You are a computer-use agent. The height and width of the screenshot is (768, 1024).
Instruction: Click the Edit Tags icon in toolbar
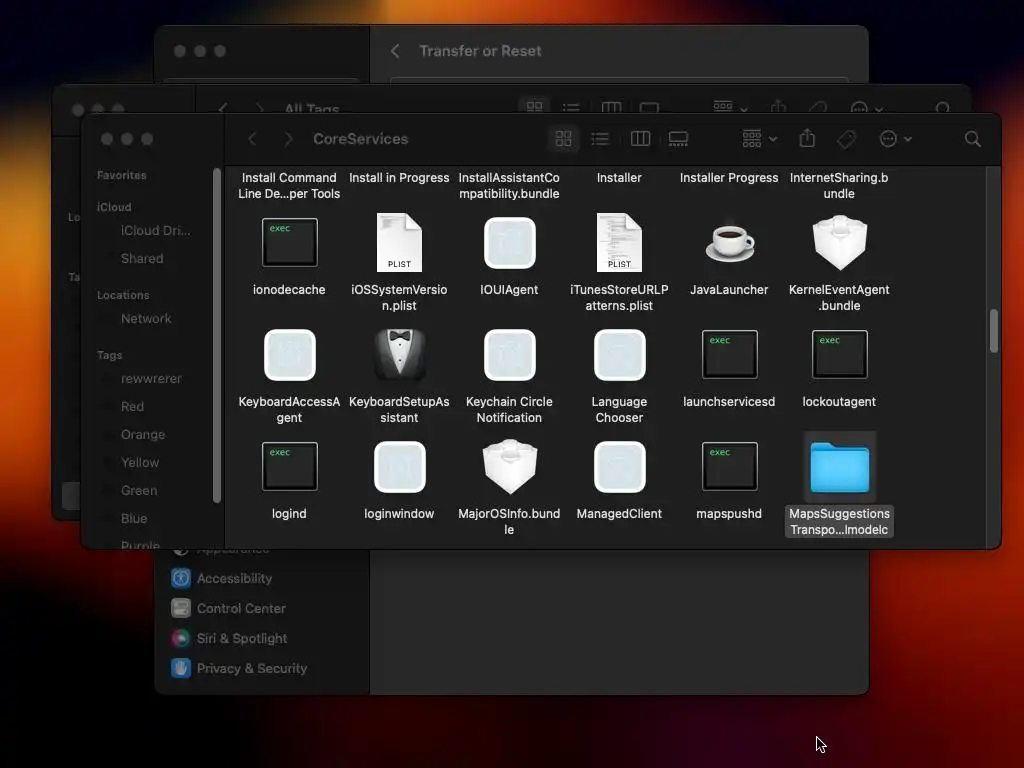point(846,138)
